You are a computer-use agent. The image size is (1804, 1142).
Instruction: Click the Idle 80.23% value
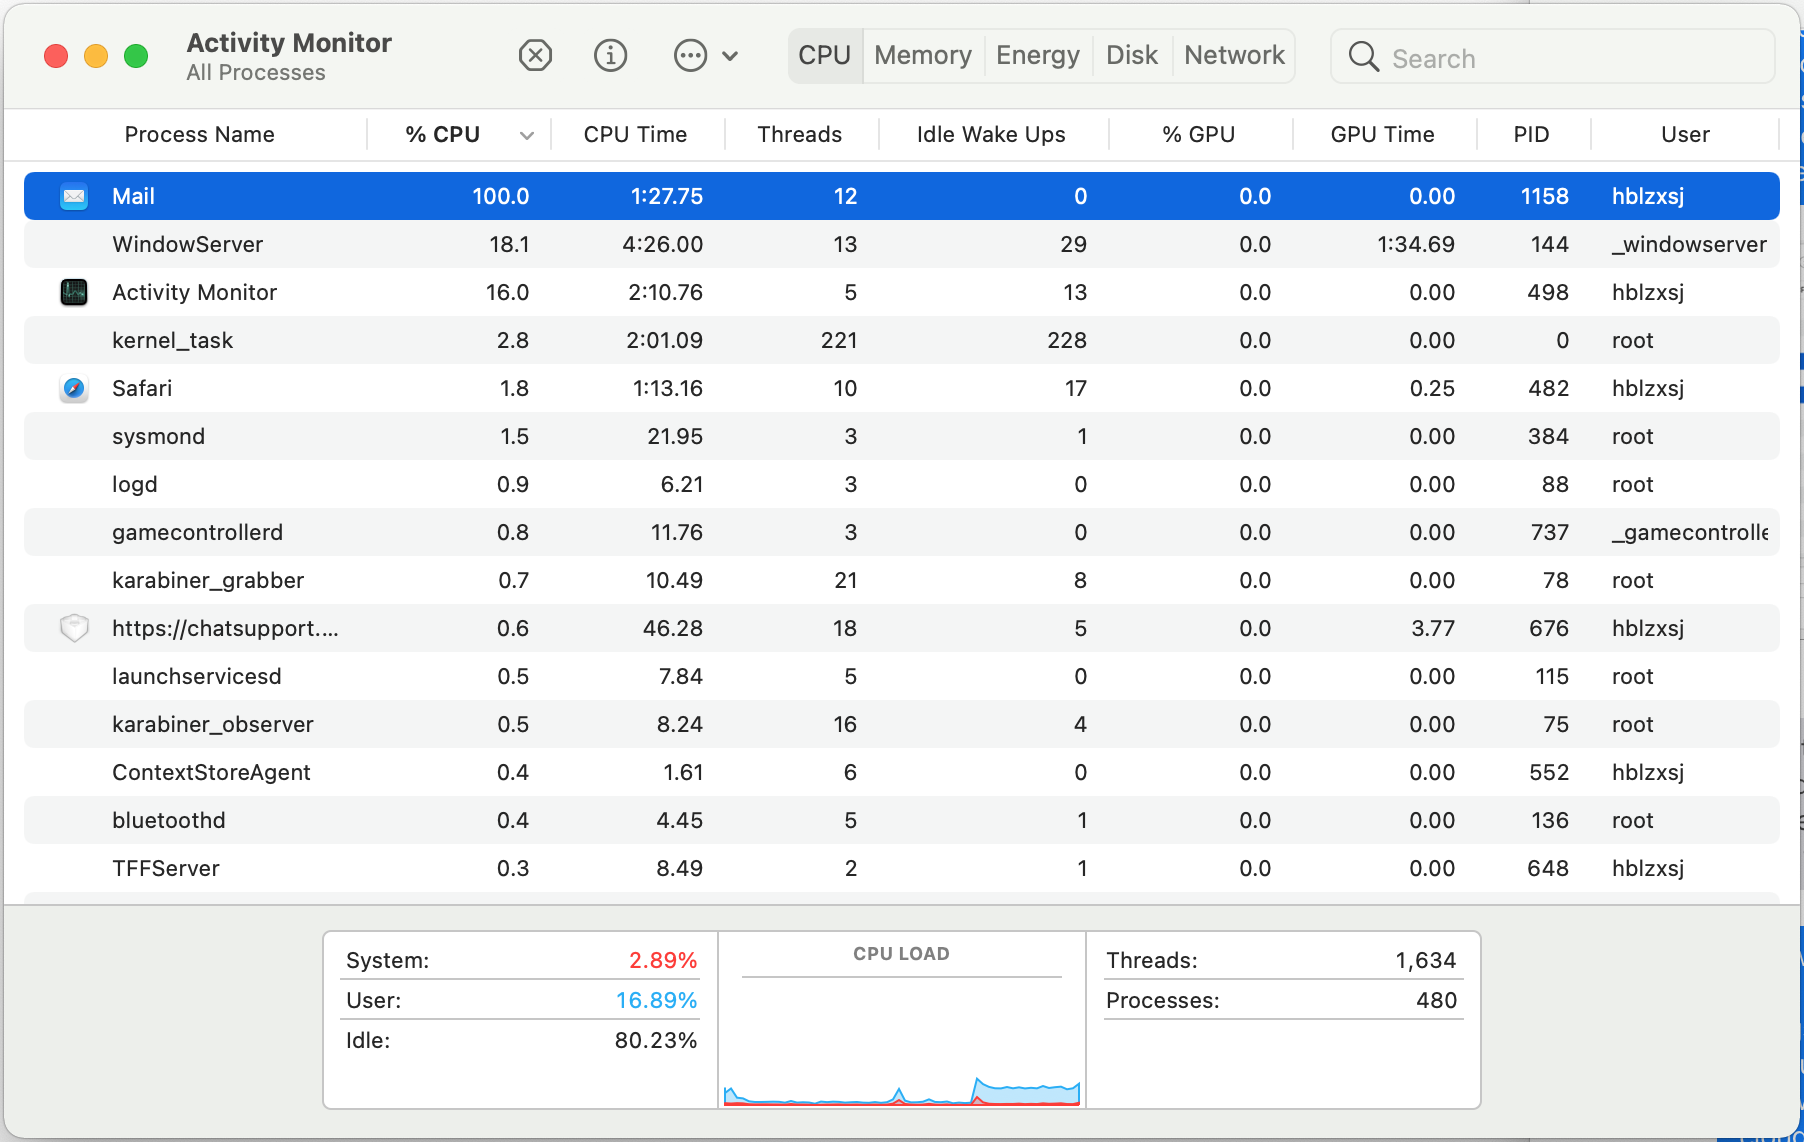[656, 1040]
